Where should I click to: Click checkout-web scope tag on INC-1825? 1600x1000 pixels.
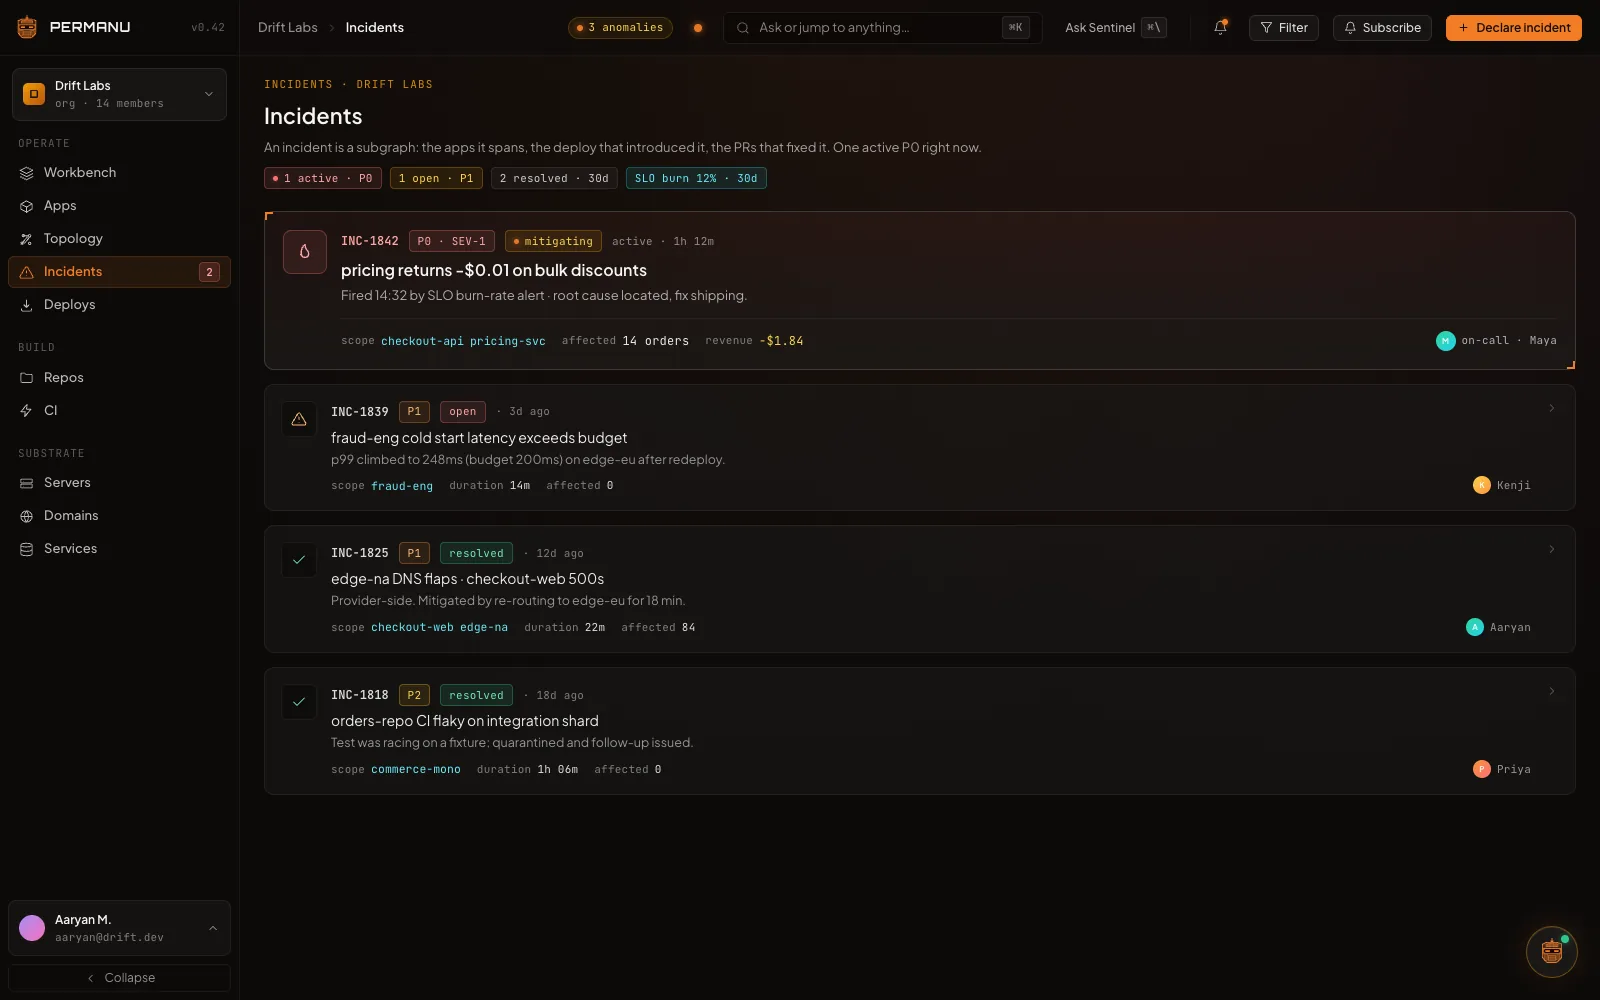point(412,627)
